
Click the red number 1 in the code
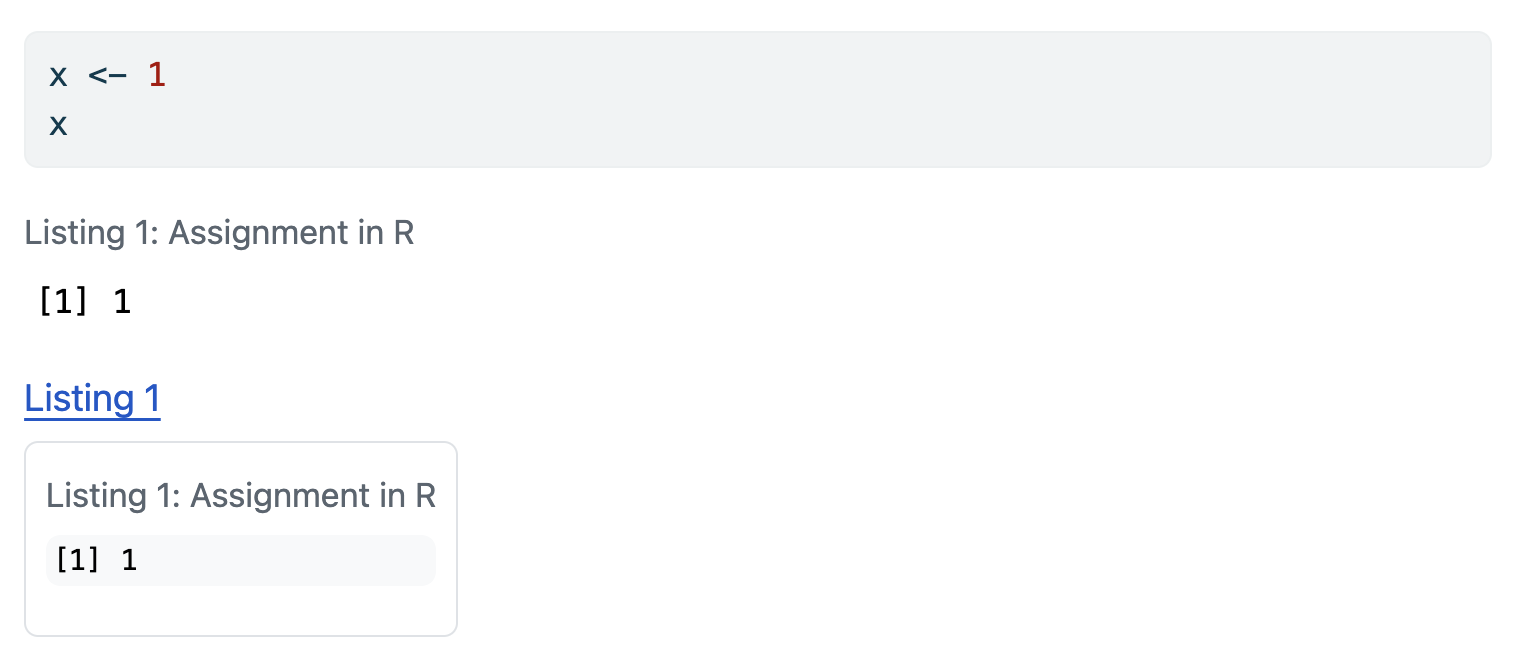pos(156,75)
